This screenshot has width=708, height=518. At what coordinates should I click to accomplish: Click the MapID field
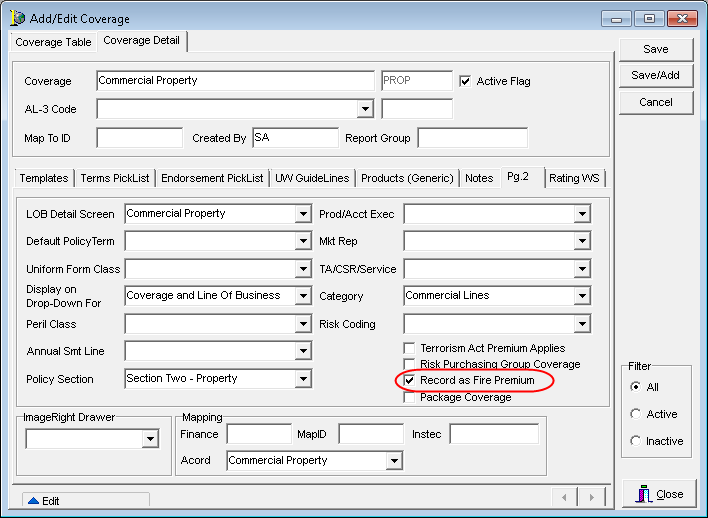(371, 434)
